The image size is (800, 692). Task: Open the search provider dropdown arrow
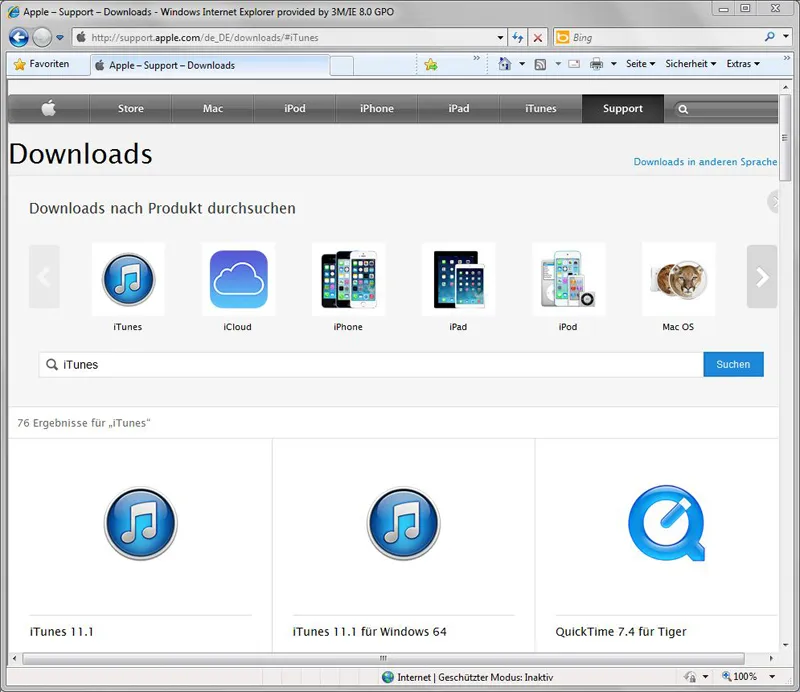(786, 36)
